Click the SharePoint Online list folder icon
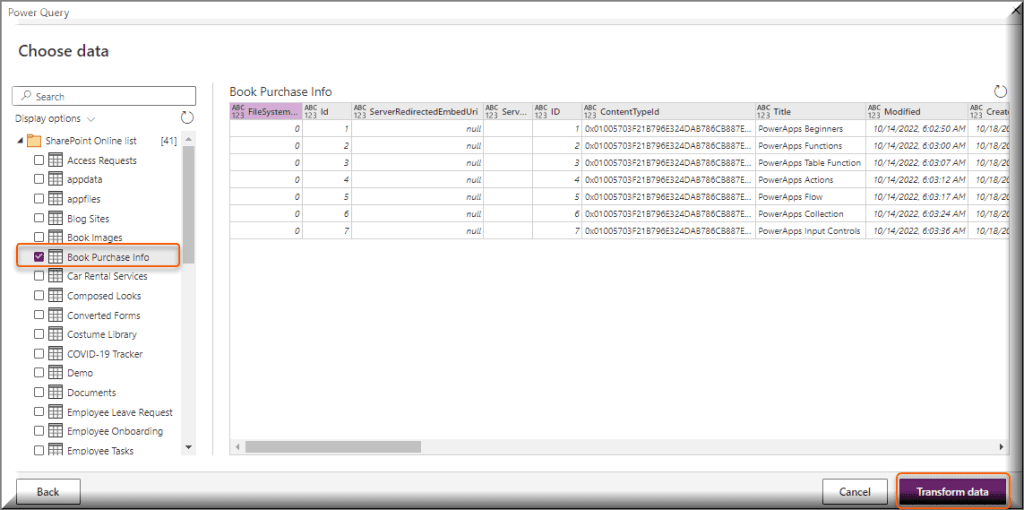The height and width of the screenshot is (510, 1024). pyautogui.click(x=35, y=140)
